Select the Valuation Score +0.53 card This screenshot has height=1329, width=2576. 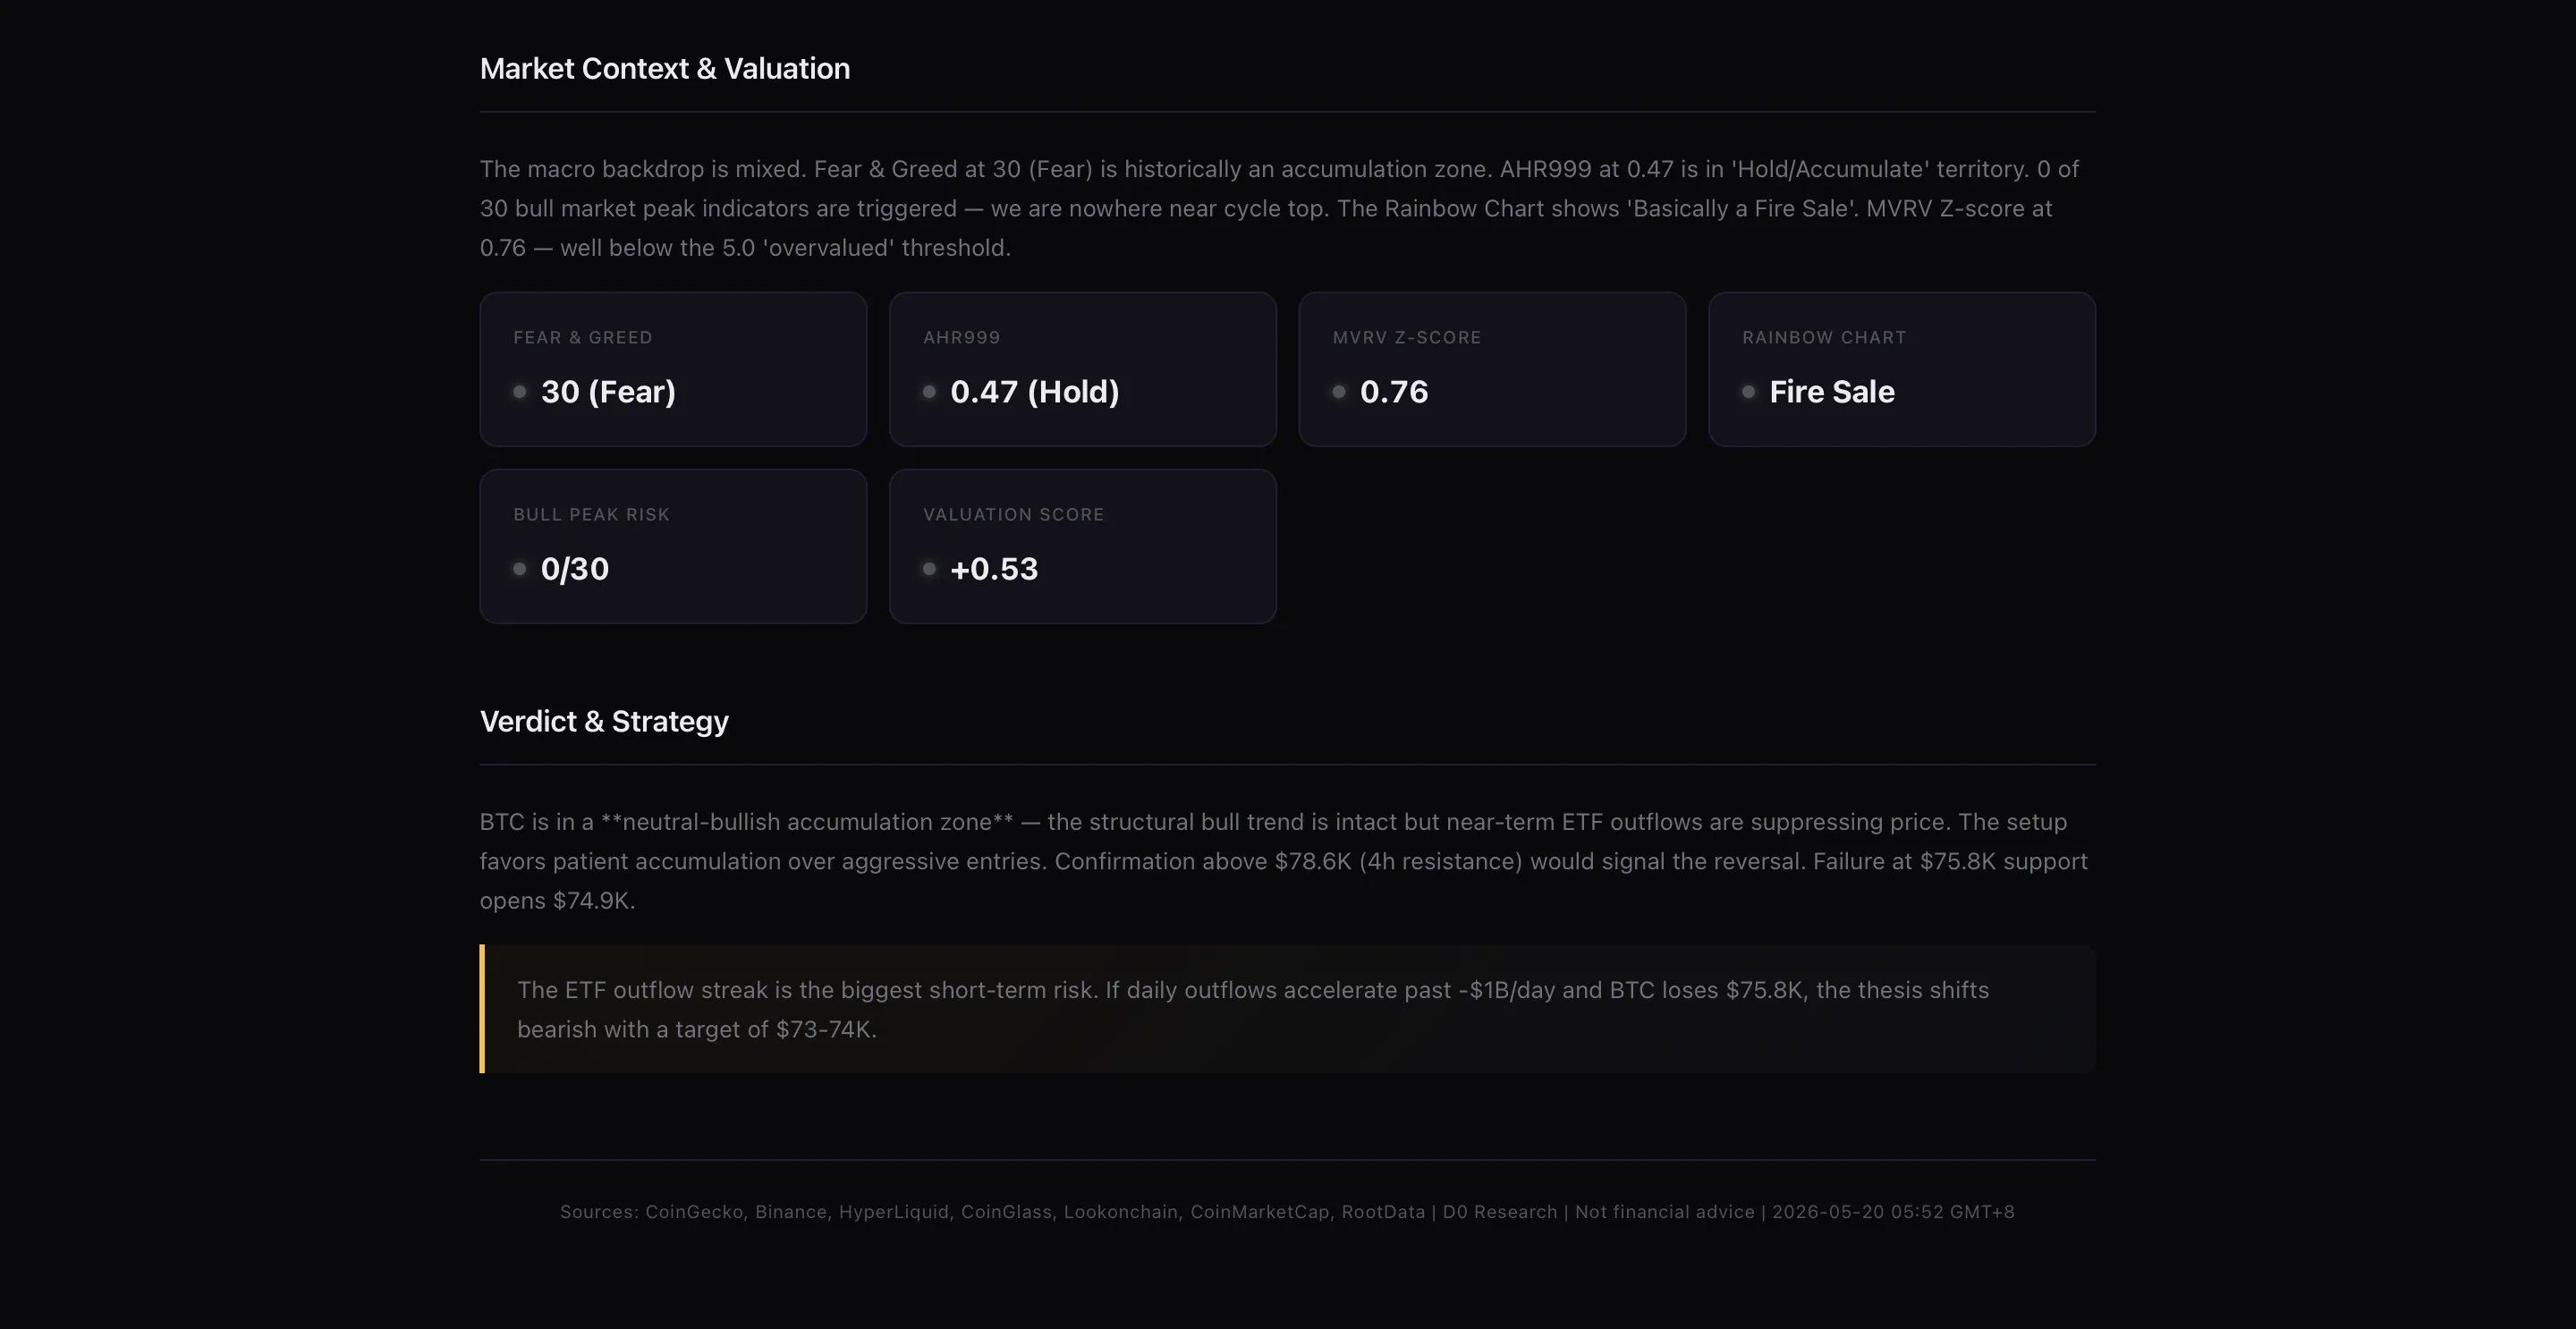(1082, 546)
